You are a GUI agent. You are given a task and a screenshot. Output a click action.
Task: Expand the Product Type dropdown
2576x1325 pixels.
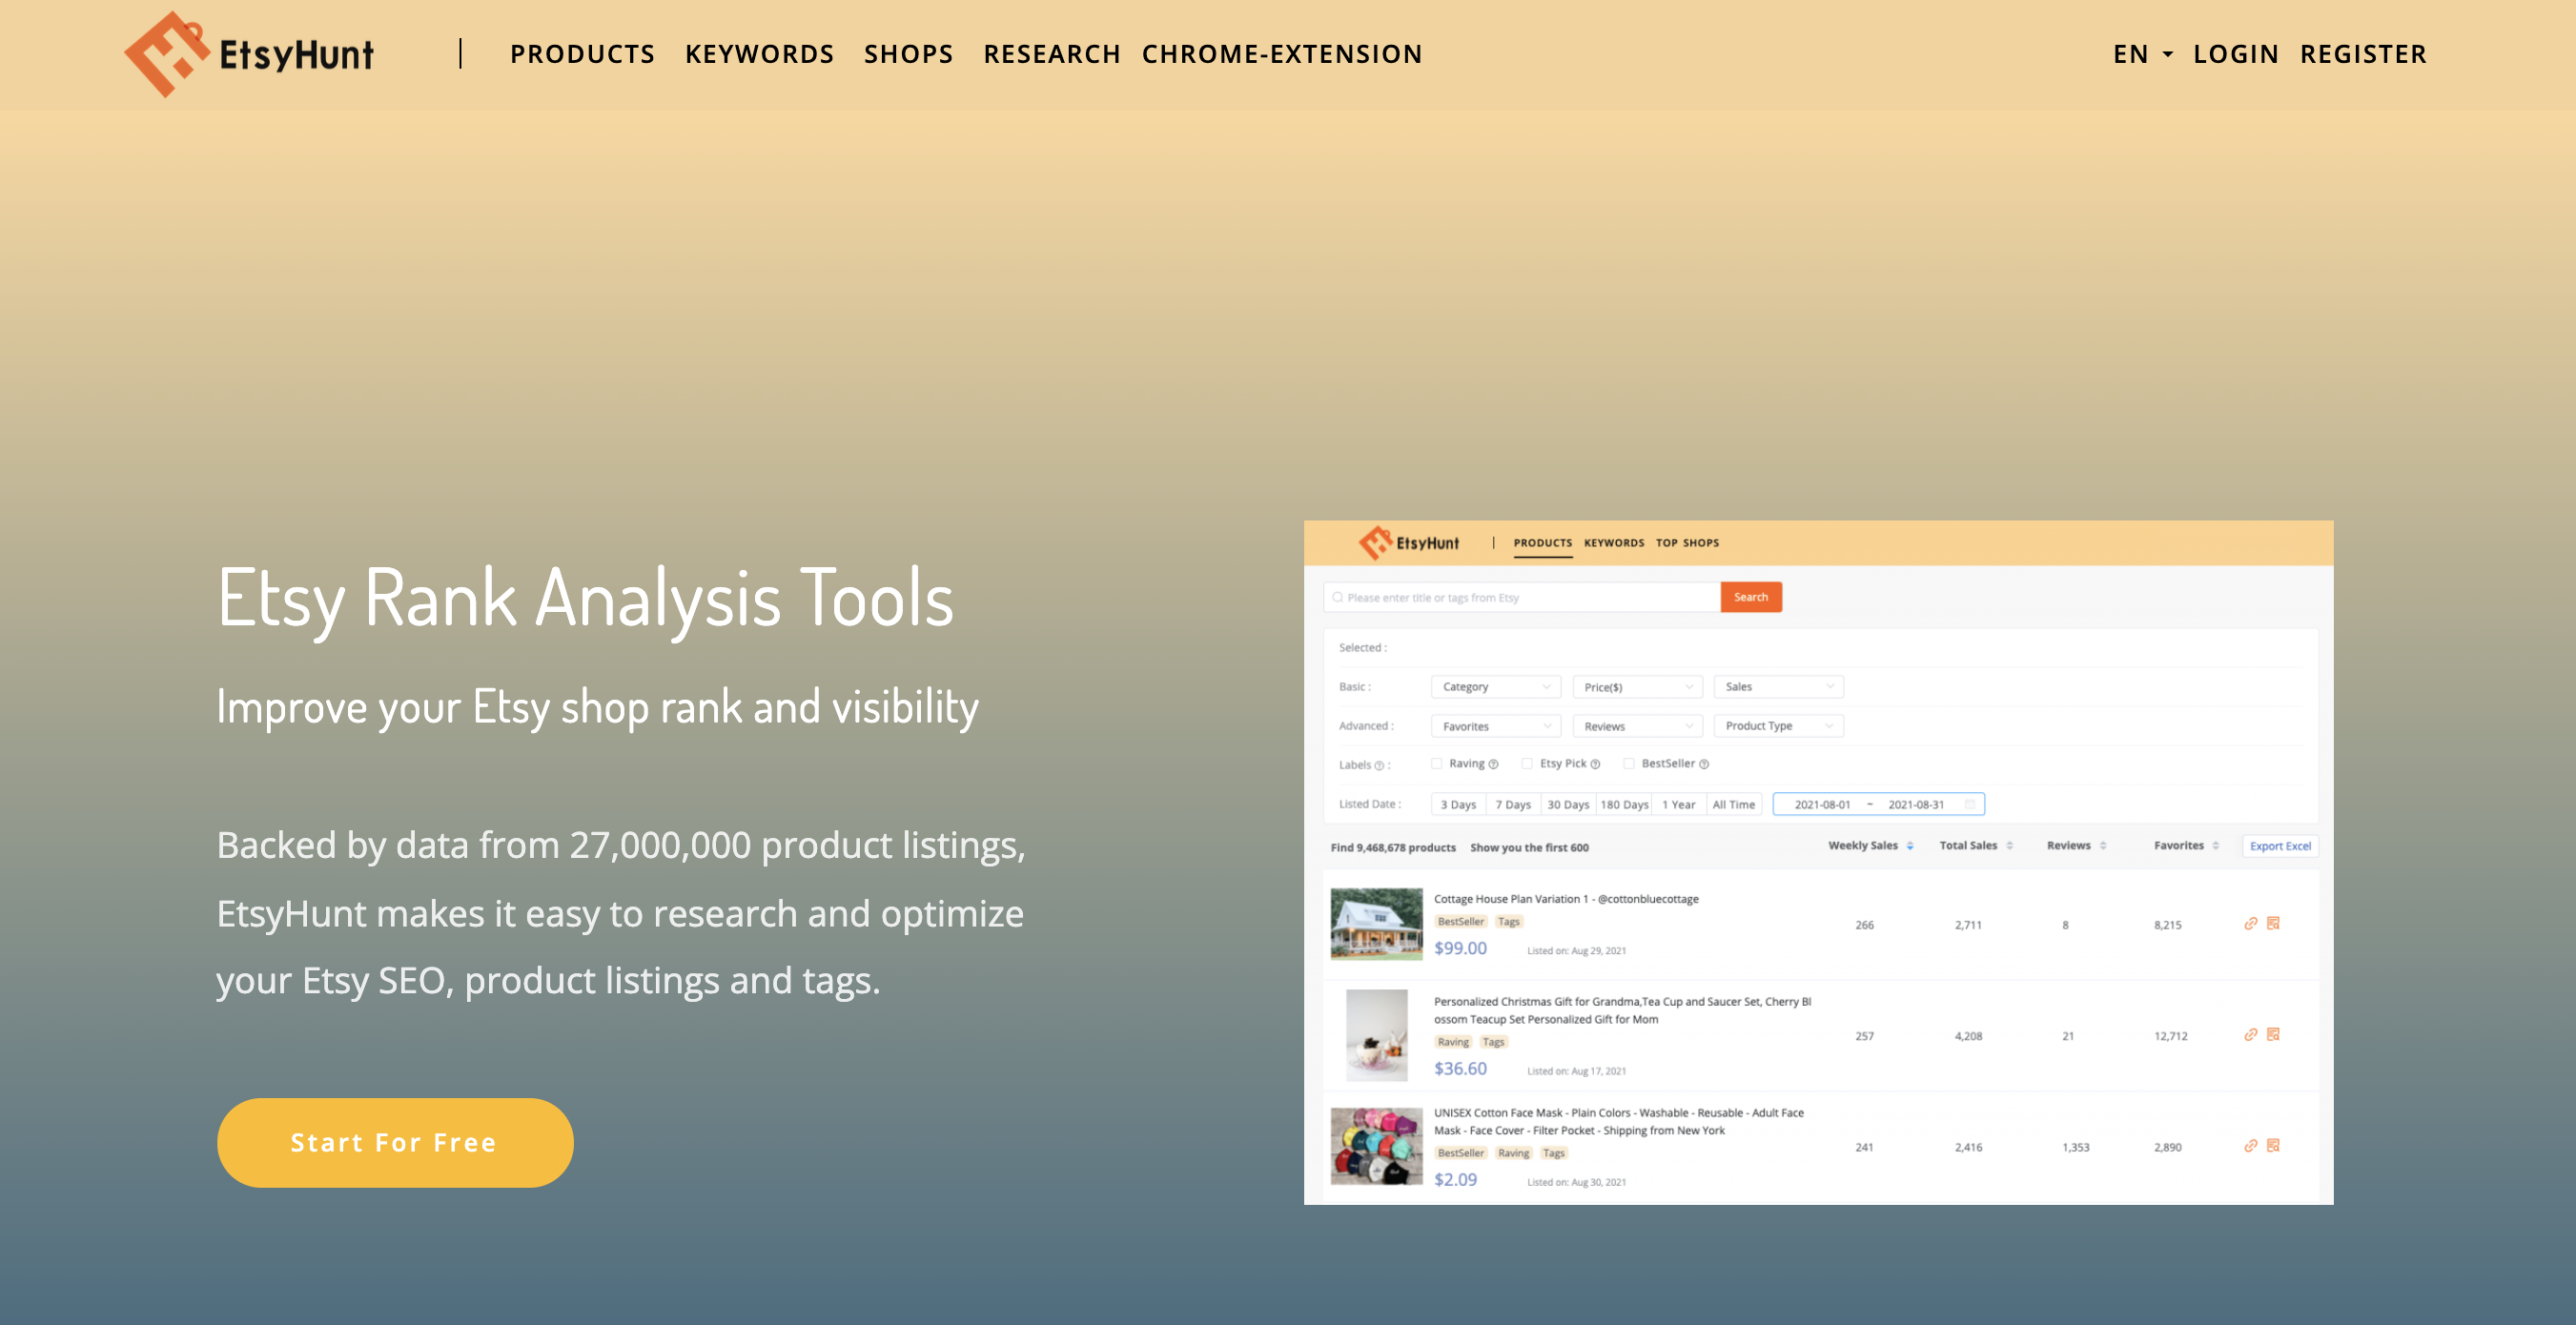[1778, 726]
